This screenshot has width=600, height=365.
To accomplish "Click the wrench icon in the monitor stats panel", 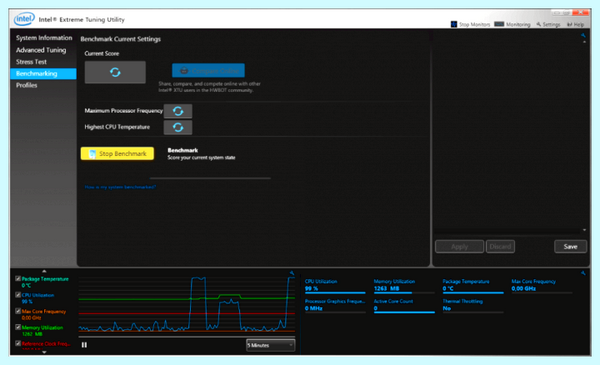I will pyautogui.click(x=583, y=273).
